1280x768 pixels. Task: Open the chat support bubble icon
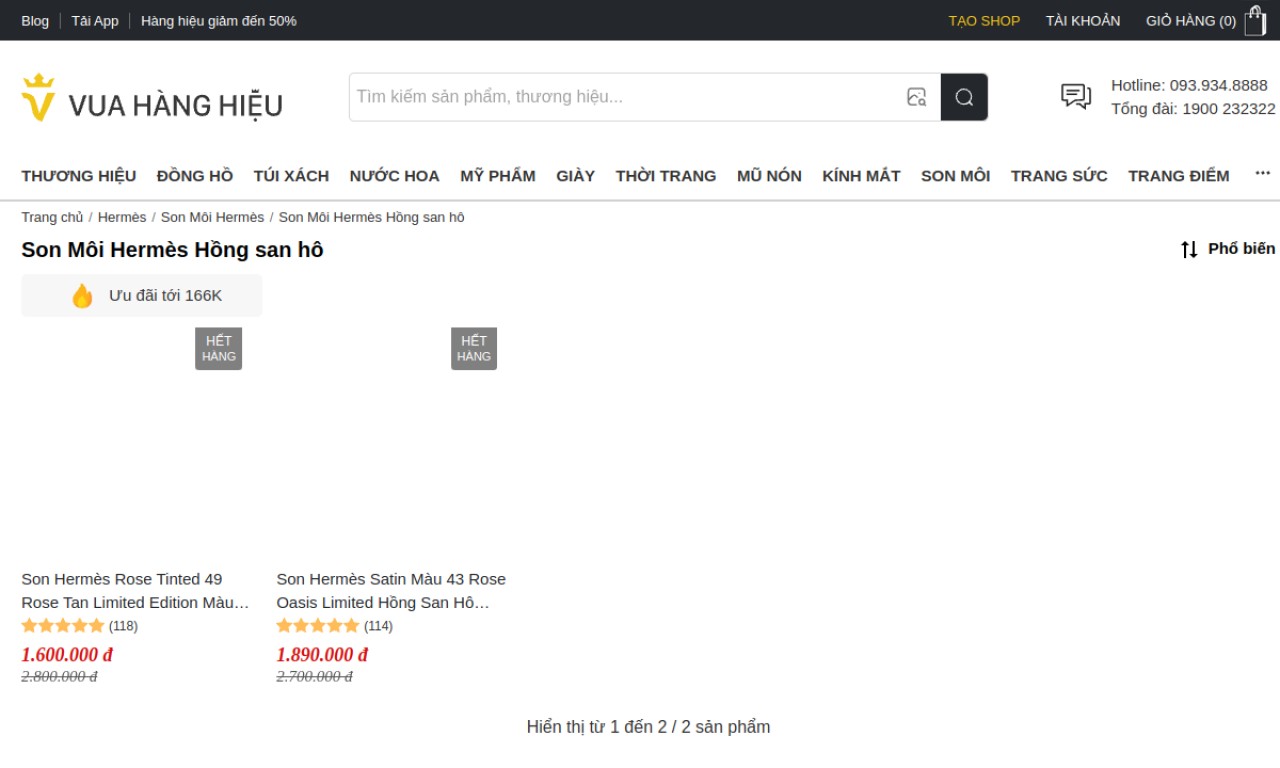point(1076,96)
